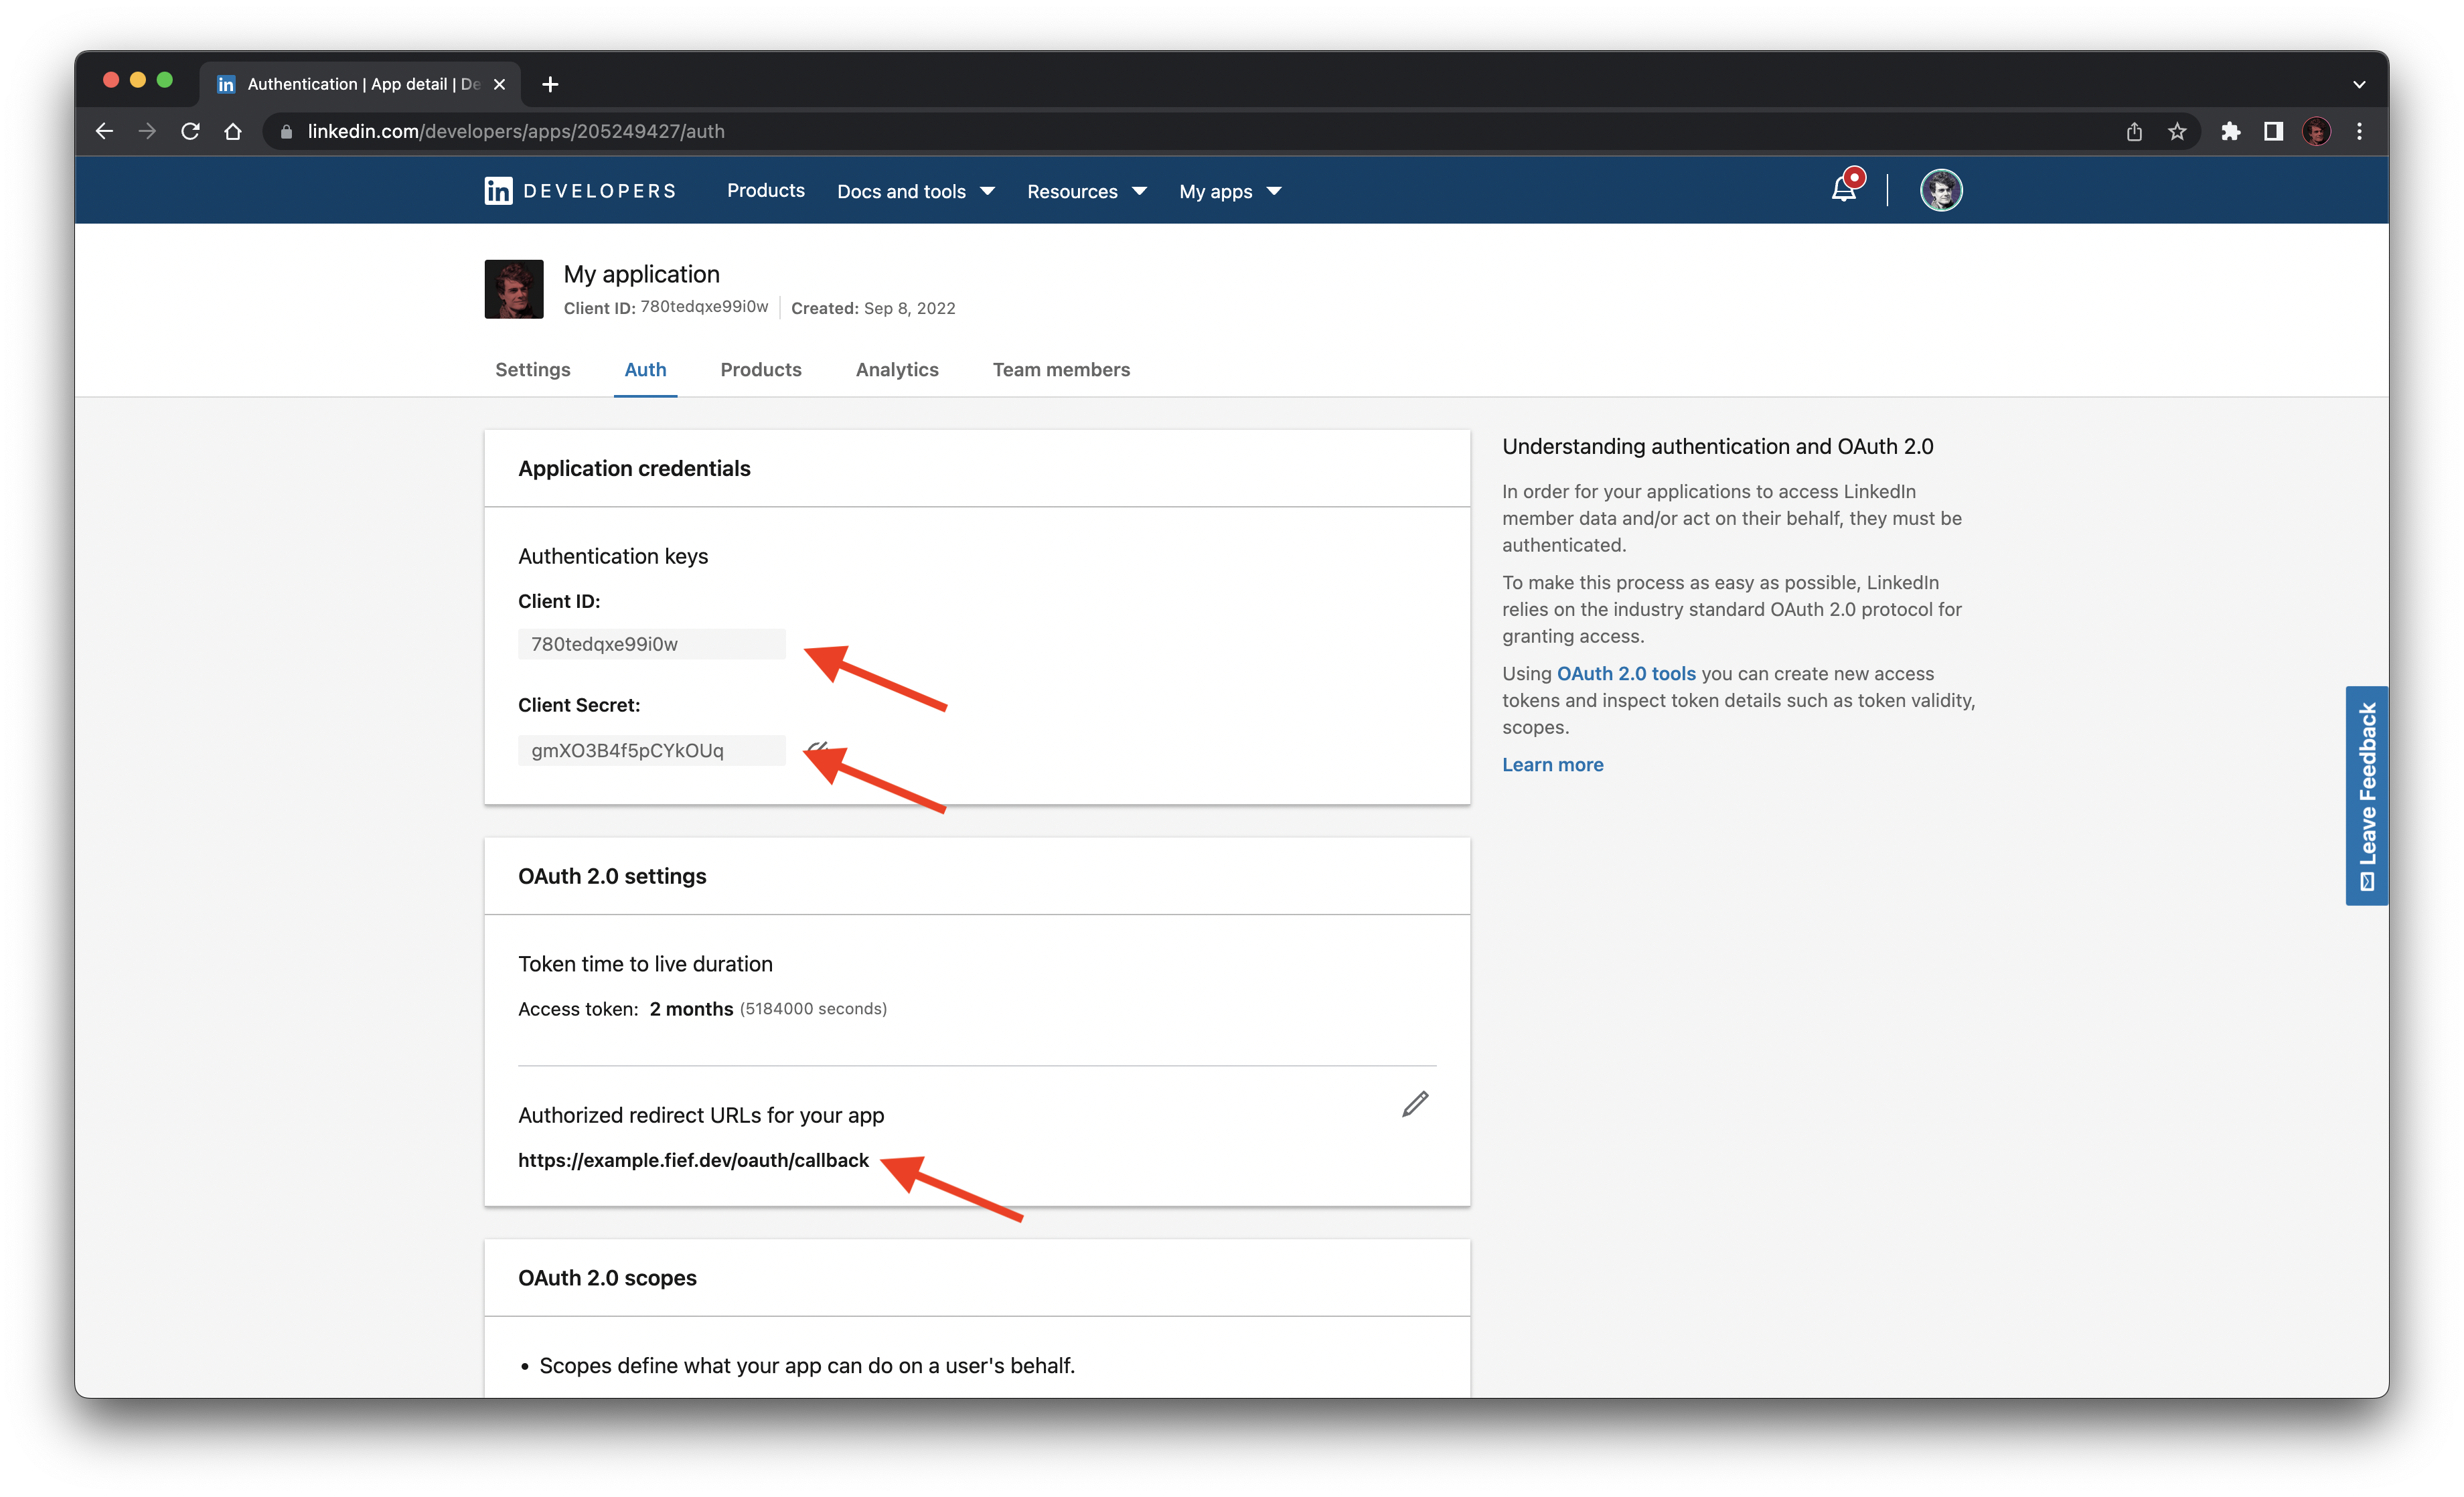Screen dimensions: 2464x1497
Task: Click the browser side panel toggle
Action: (x=2273, y=131)
